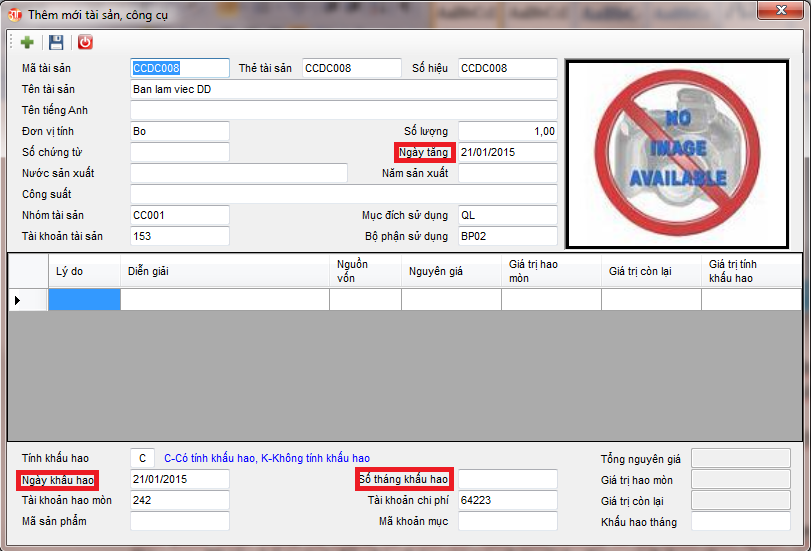This screenshot has width=811, height=551.
Task: Click the app icon in the title bar
Action: tap(15, 14)
